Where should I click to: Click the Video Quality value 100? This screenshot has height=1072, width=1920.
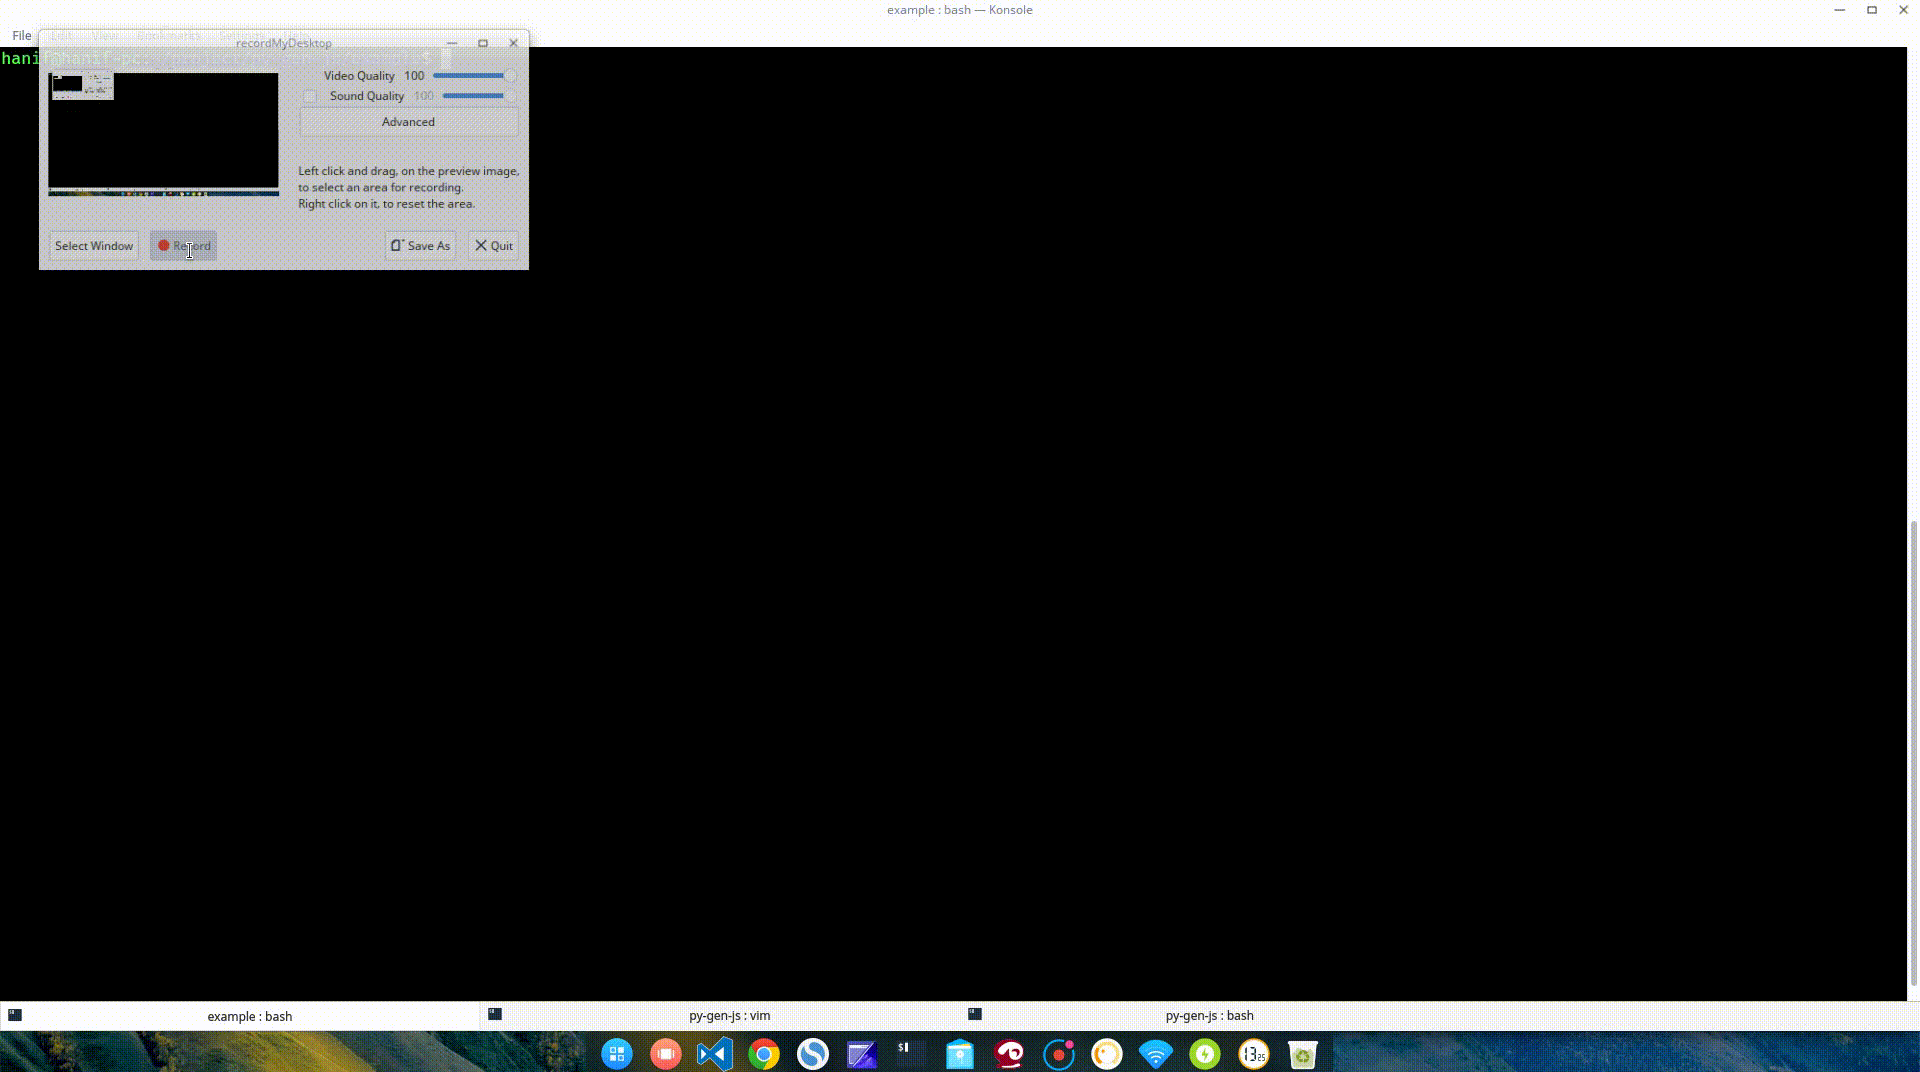tap(414, 76)
